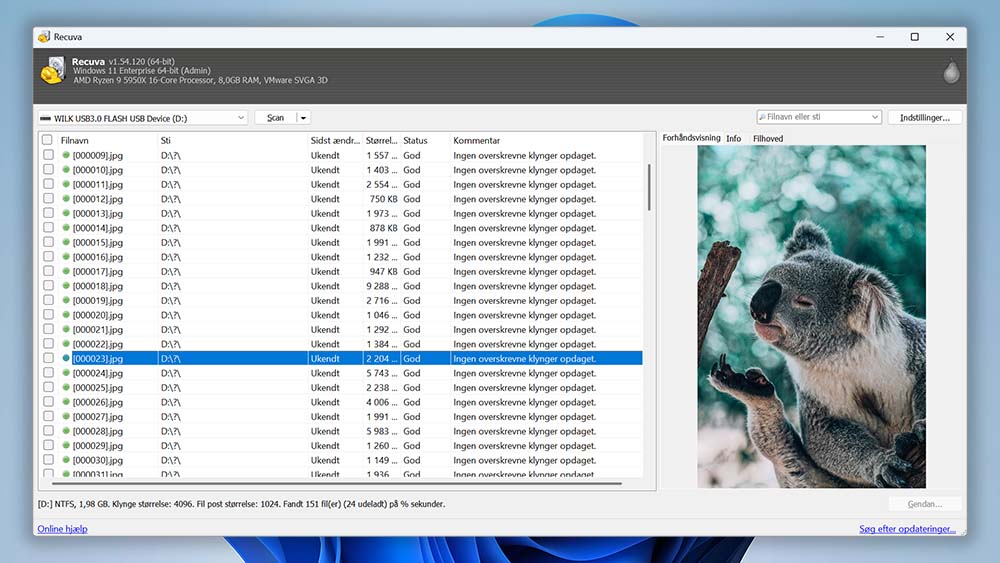This screenshot has width=1000, height=563.
Task: Sort by the Filnavn column header
Action: 75,140
